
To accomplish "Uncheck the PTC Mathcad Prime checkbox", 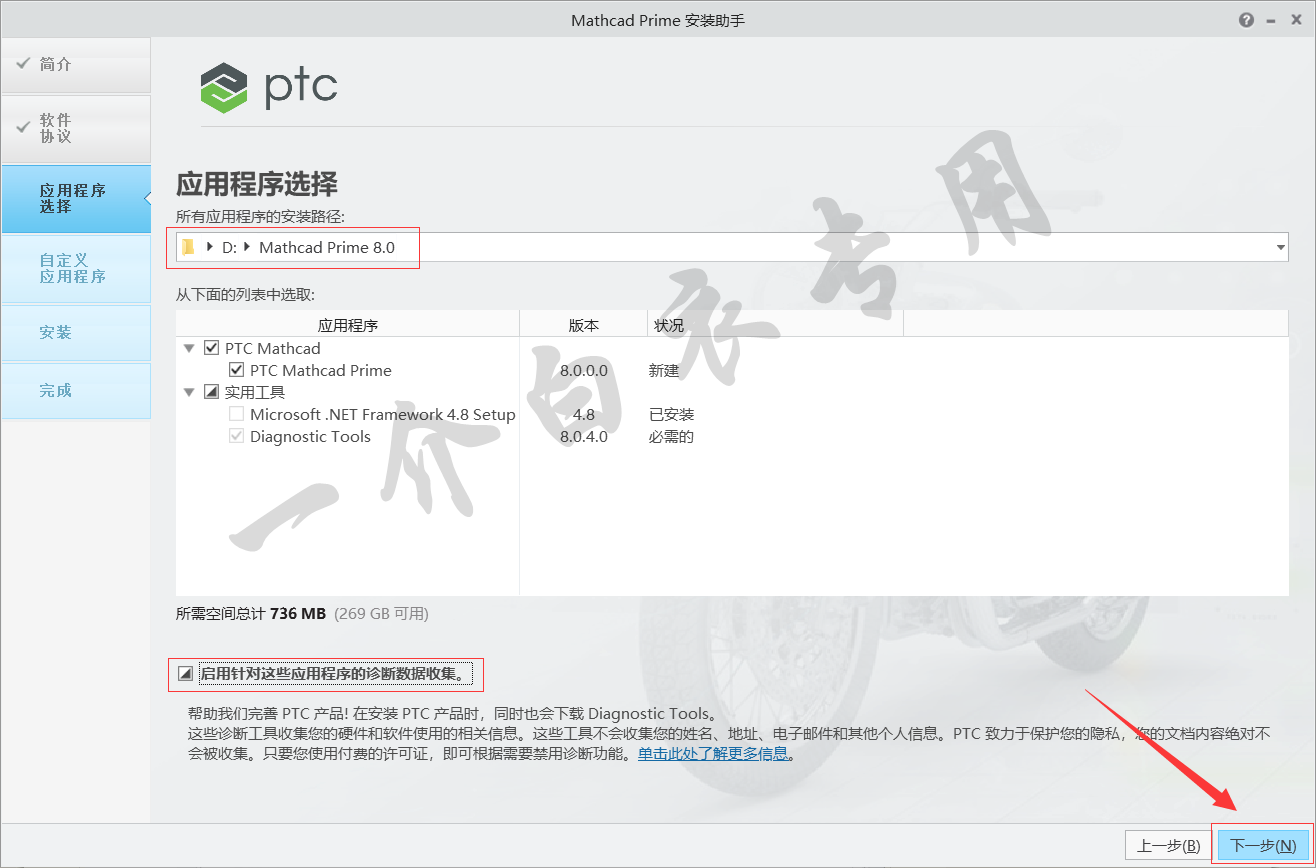I will click(237, 370).
